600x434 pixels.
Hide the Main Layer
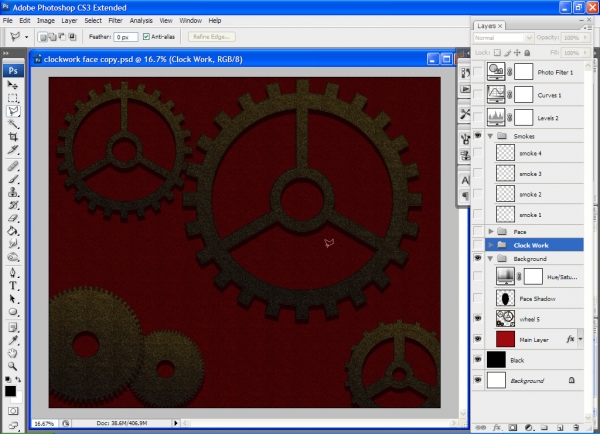click(x=478, y=339)
